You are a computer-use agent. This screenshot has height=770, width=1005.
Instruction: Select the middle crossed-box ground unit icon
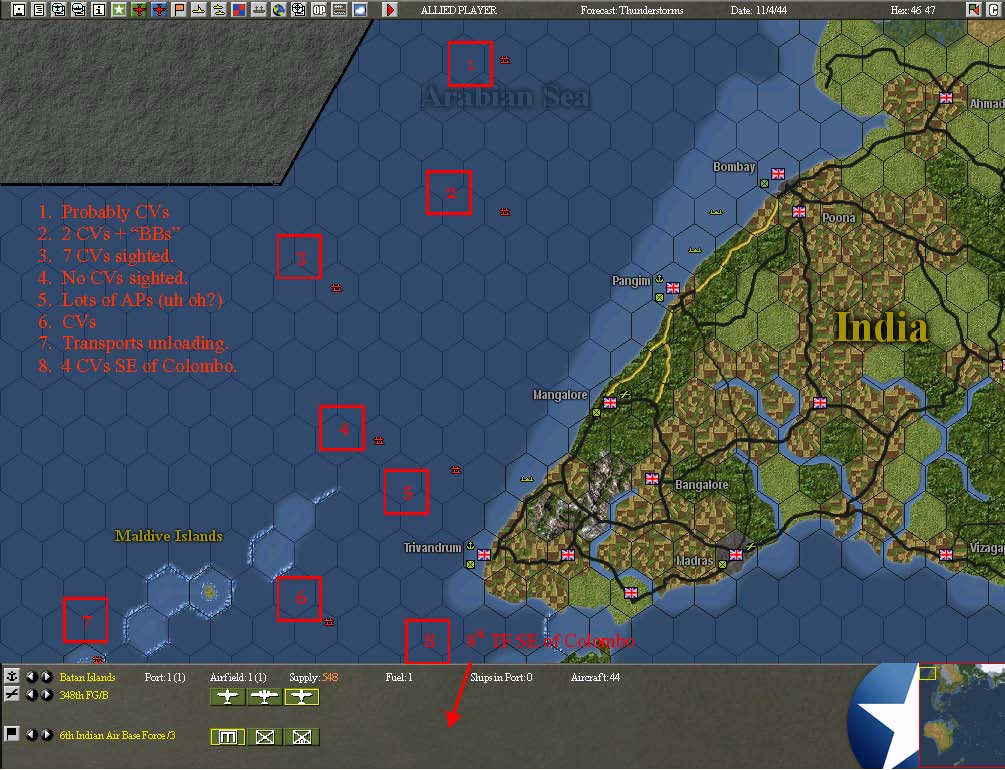(x=265, y=737)
